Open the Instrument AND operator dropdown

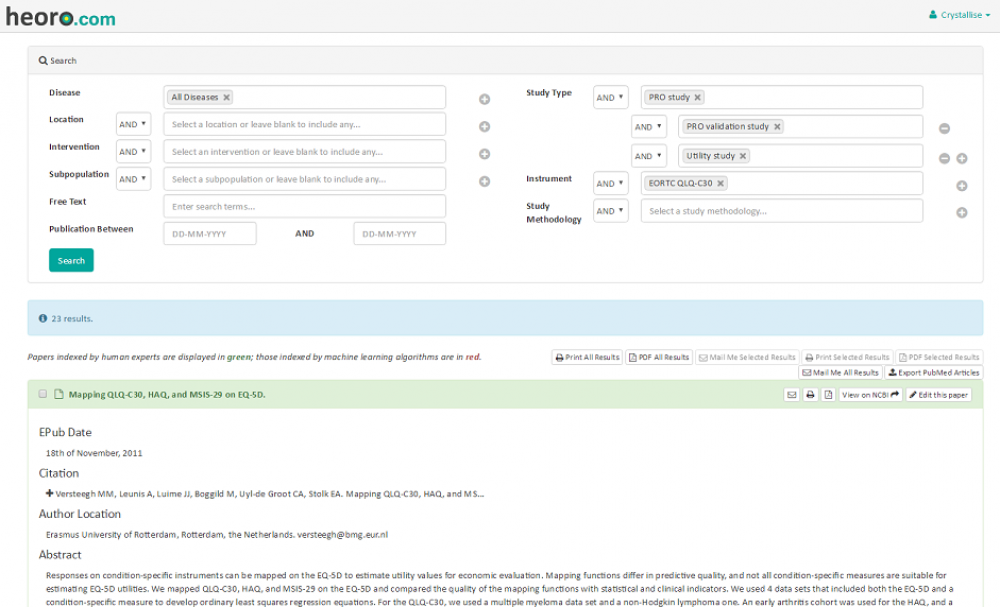[610, 184]
